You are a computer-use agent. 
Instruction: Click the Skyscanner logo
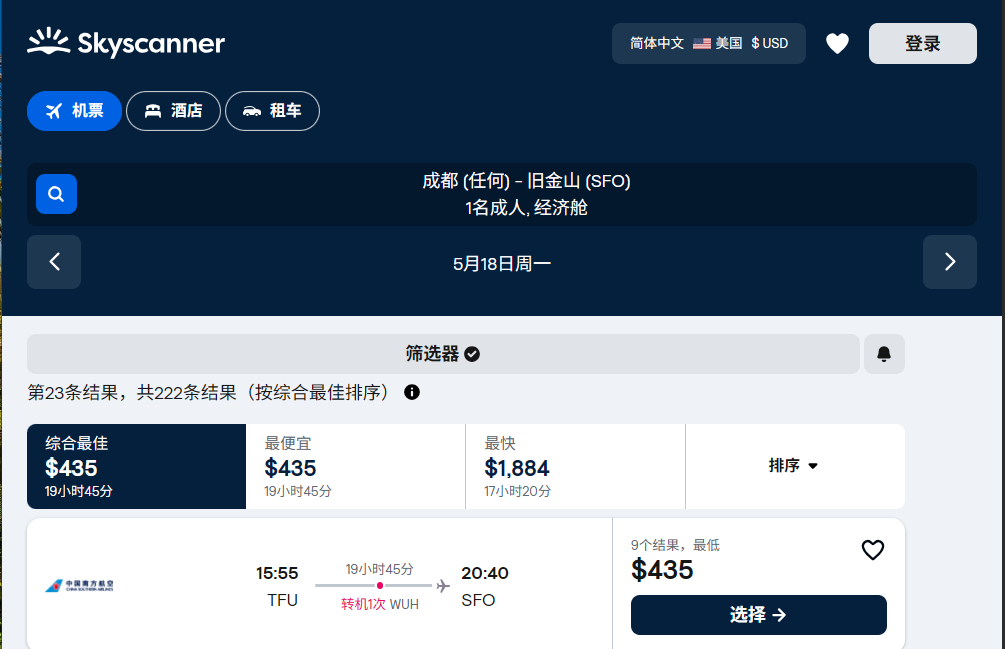pyautogui.click(x=126, y=43)
